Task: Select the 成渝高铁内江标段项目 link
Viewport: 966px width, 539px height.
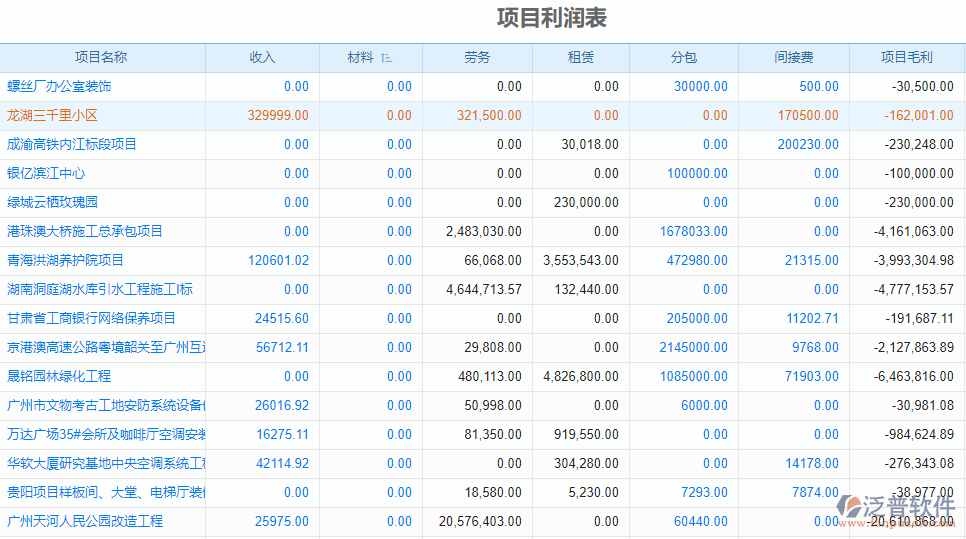Action: tap(72, 145)
